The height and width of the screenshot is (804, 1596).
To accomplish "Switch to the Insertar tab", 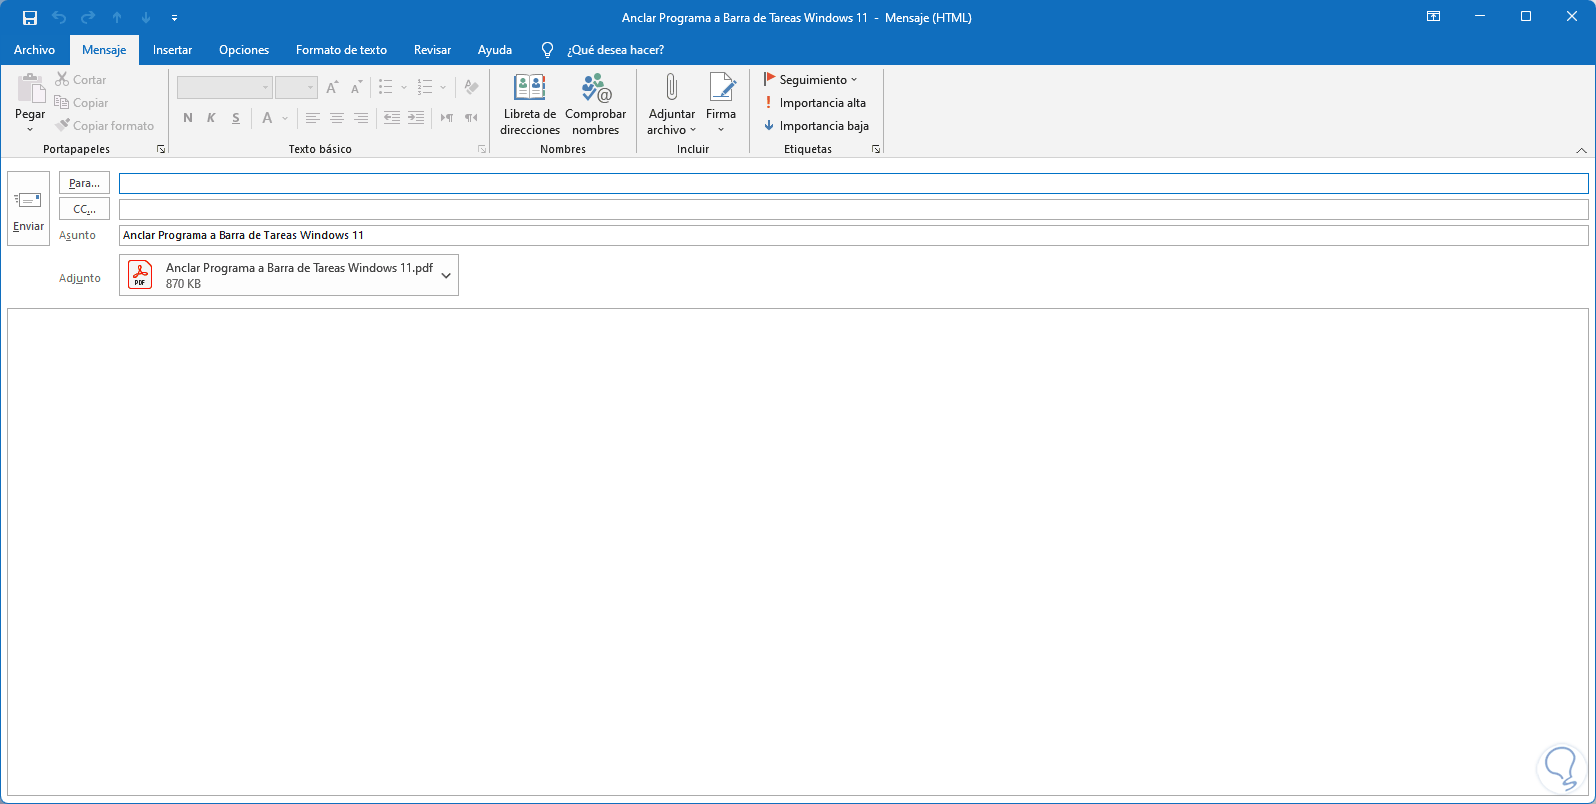I will click(x=172, y=50).
